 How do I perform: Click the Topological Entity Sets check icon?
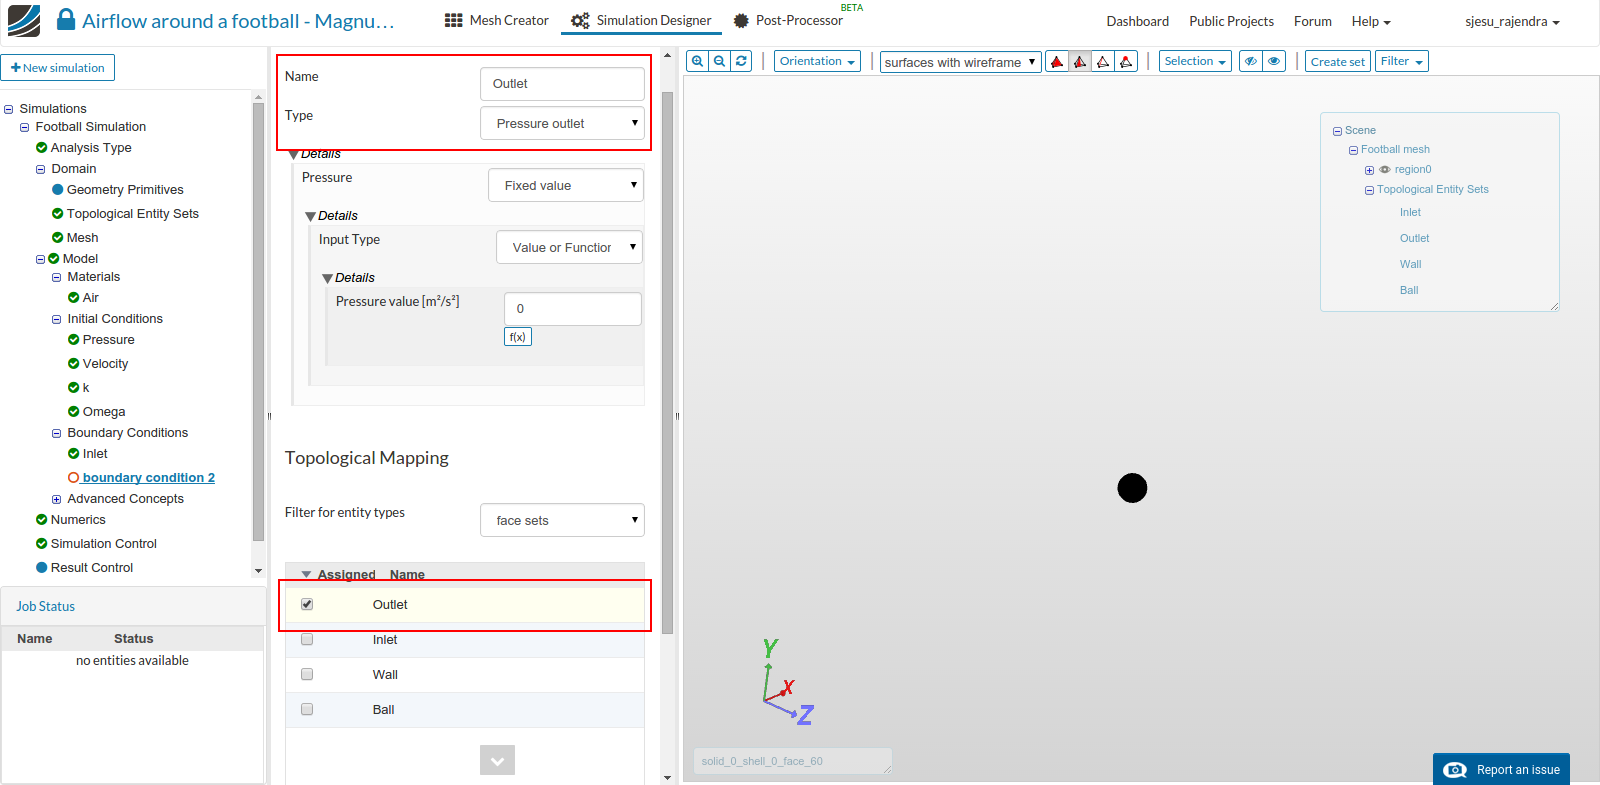[57, 213]
